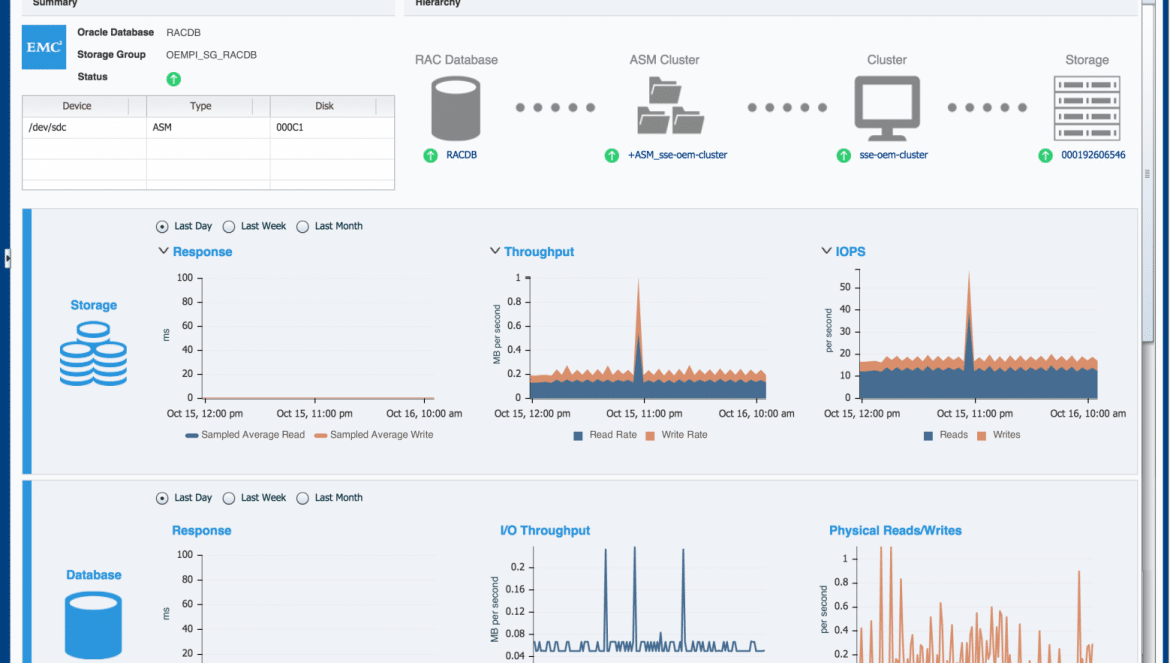Click the Write Rate legend swatch

650,436
